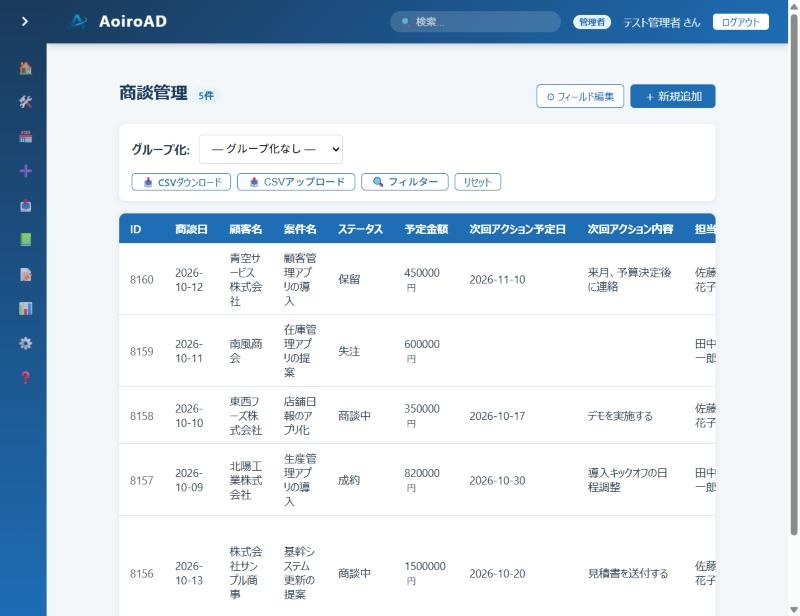Image resolution: width=800 pixels, height=616 pixels.
Task: Sort by the ID column header
Action: pyautogui.click(x=135, y=229)
